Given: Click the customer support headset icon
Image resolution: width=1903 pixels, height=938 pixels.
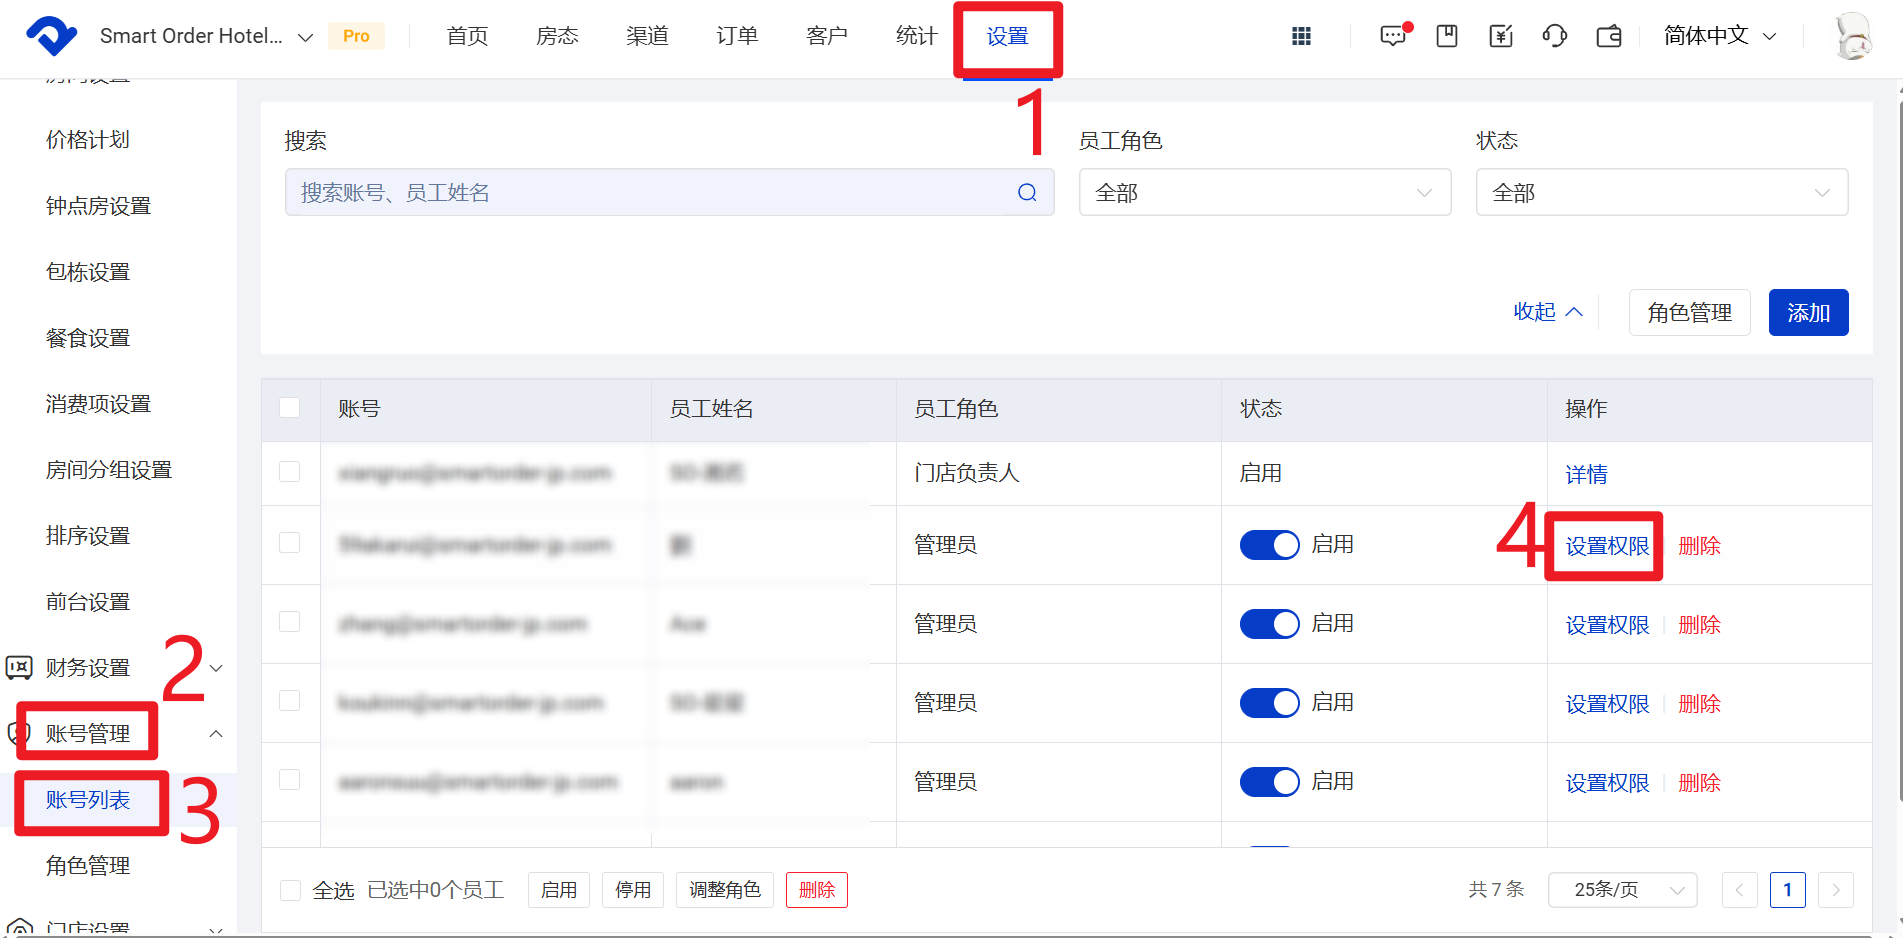Looking at the screenshot, I should tap(1555, 36).
